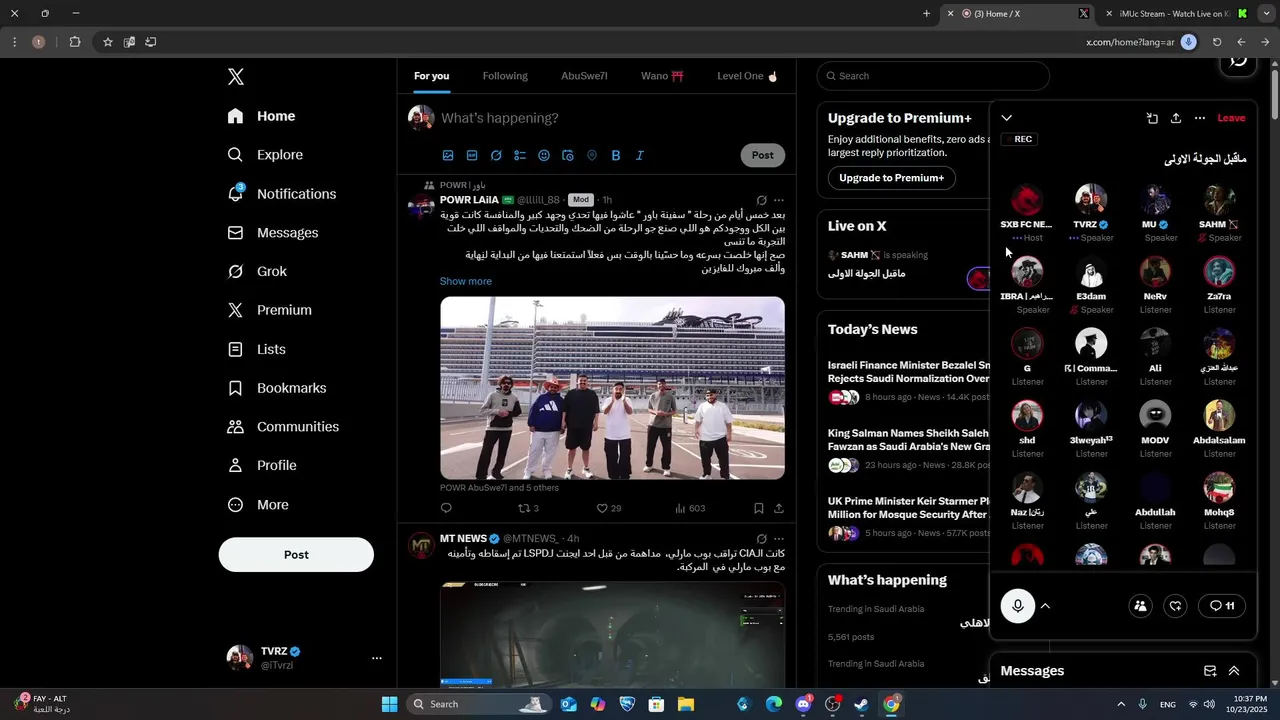Open Discord from taskbar
The height and width of the screenshot is (720, 1280).
[x=804, y=704]
